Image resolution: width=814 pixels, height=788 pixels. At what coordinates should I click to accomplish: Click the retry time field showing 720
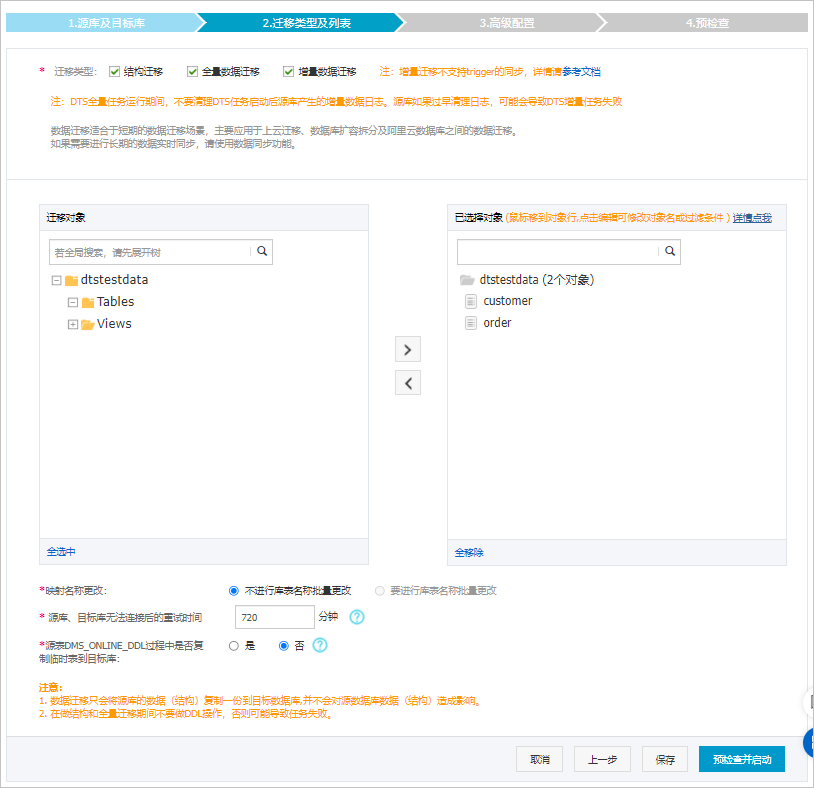tap(275, 617)
